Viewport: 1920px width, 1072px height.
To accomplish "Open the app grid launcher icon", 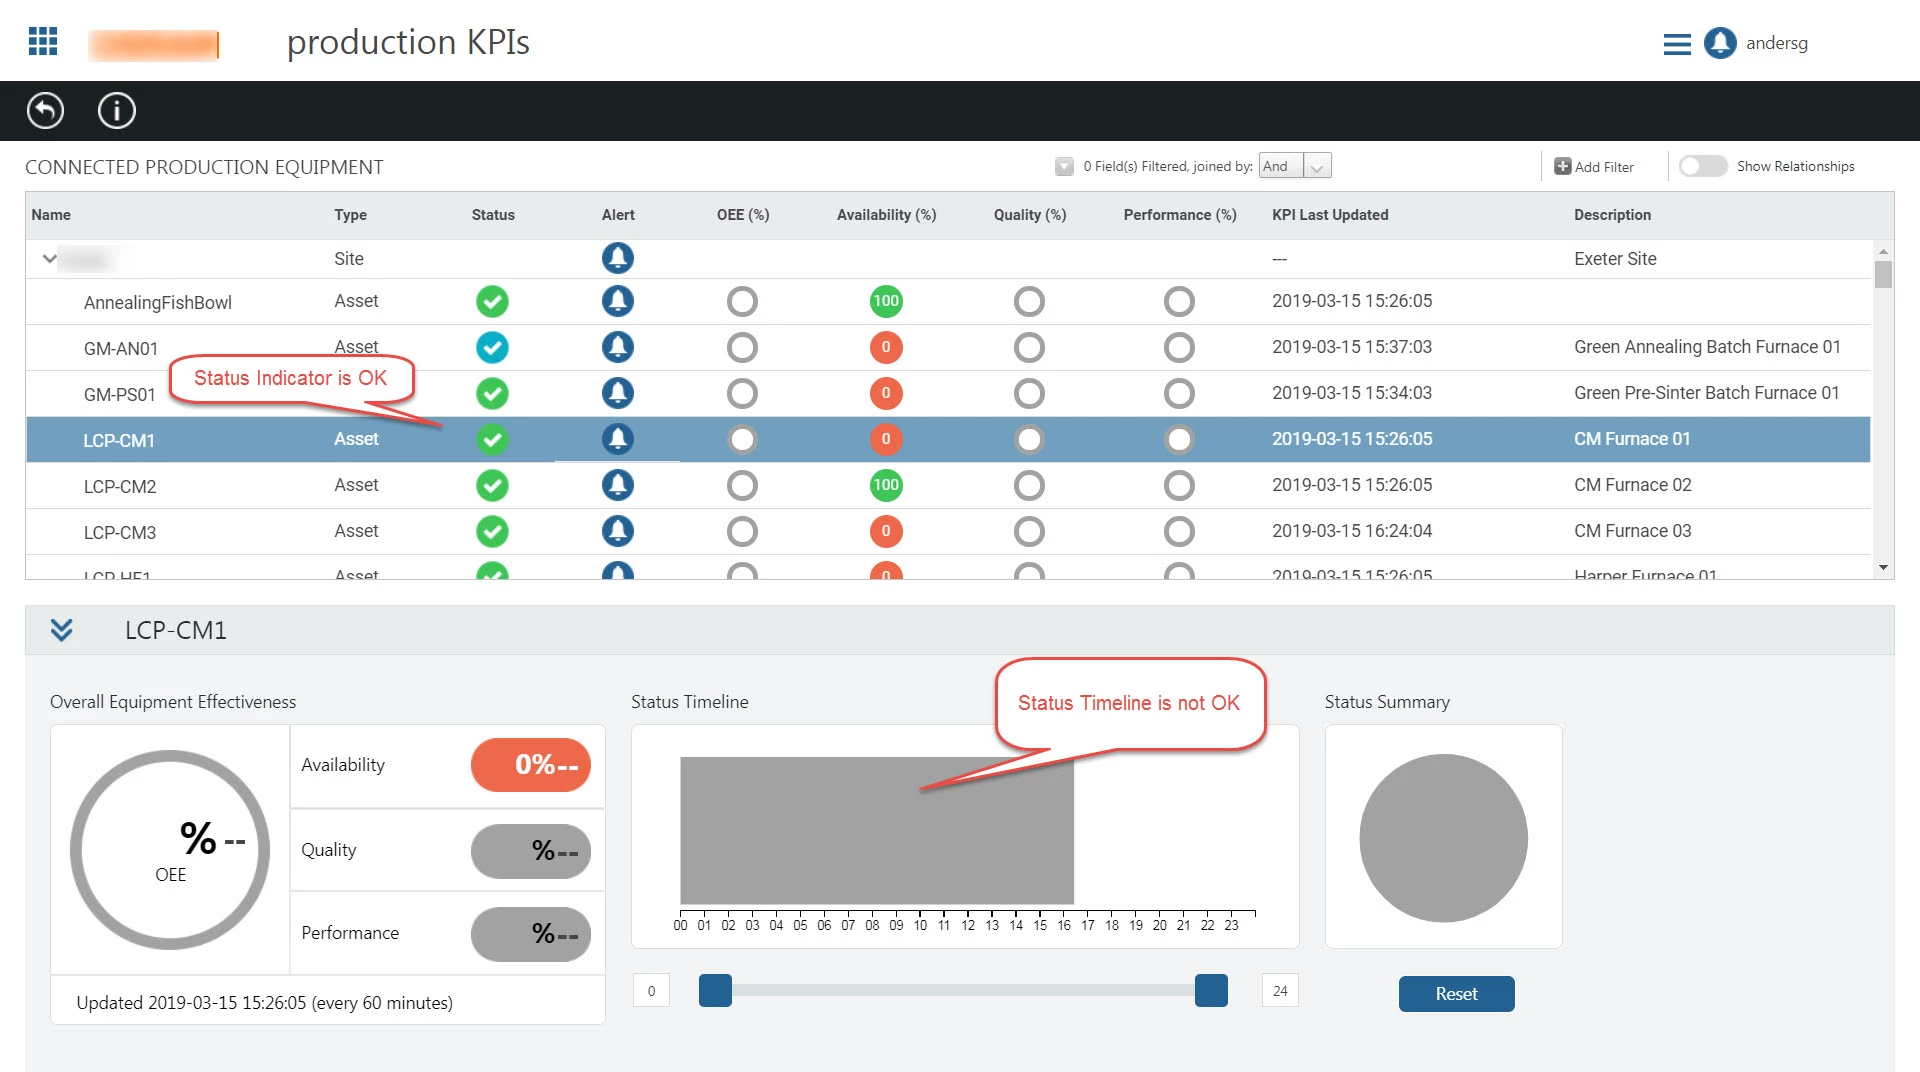I will pyautogui.click(x=43, y=42).
